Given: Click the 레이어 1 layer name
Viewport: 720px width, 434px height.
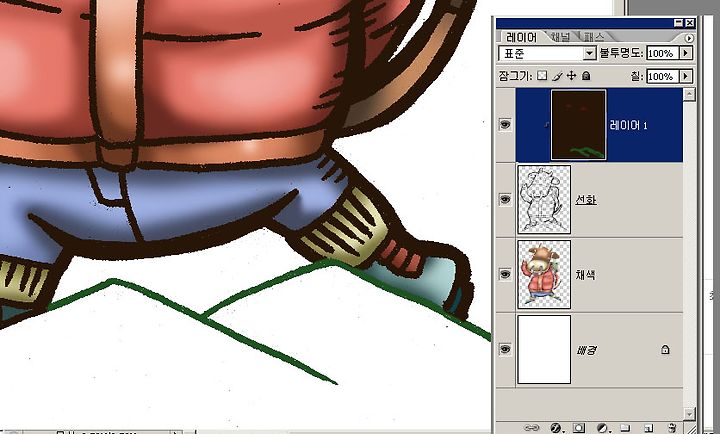Looking at the screenshot, I should point(628,125).
